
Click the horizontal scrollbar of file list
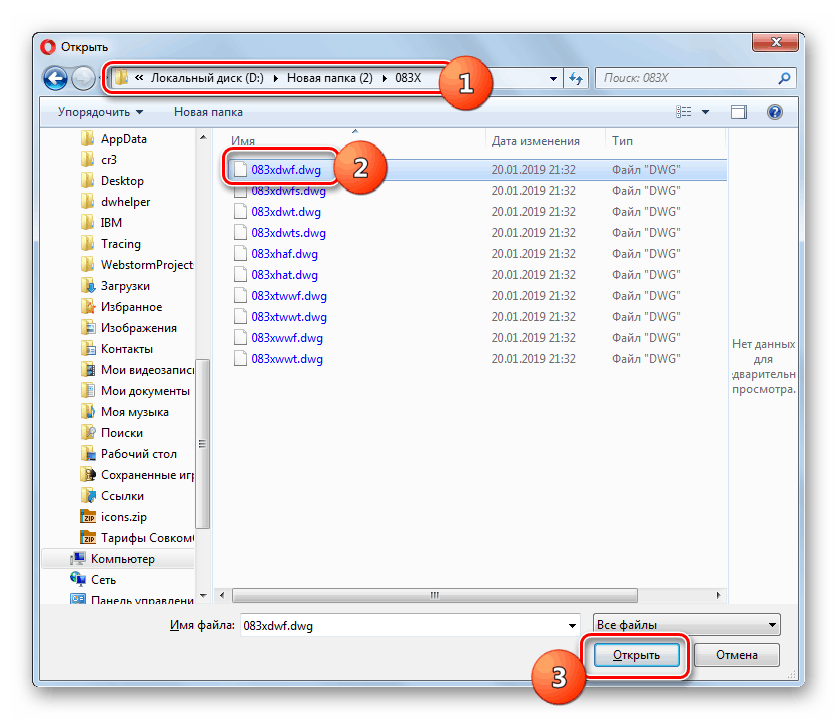pos(435,595)
